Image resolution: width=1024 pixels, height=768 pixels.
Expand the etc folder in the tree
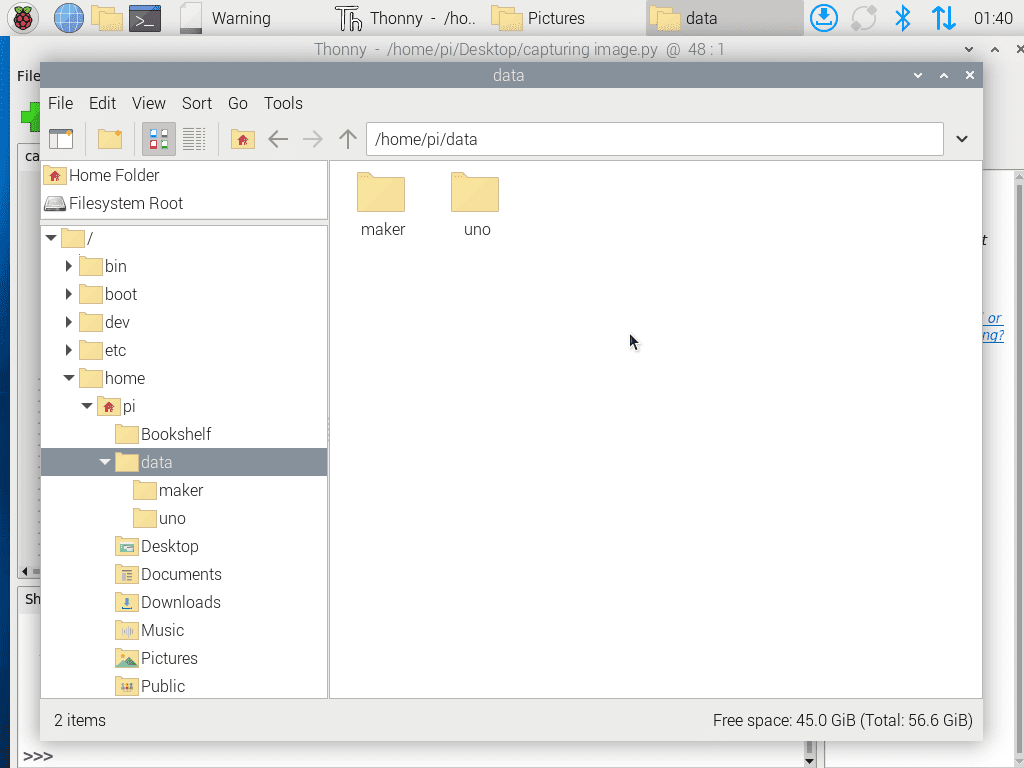tap(68, 350)
